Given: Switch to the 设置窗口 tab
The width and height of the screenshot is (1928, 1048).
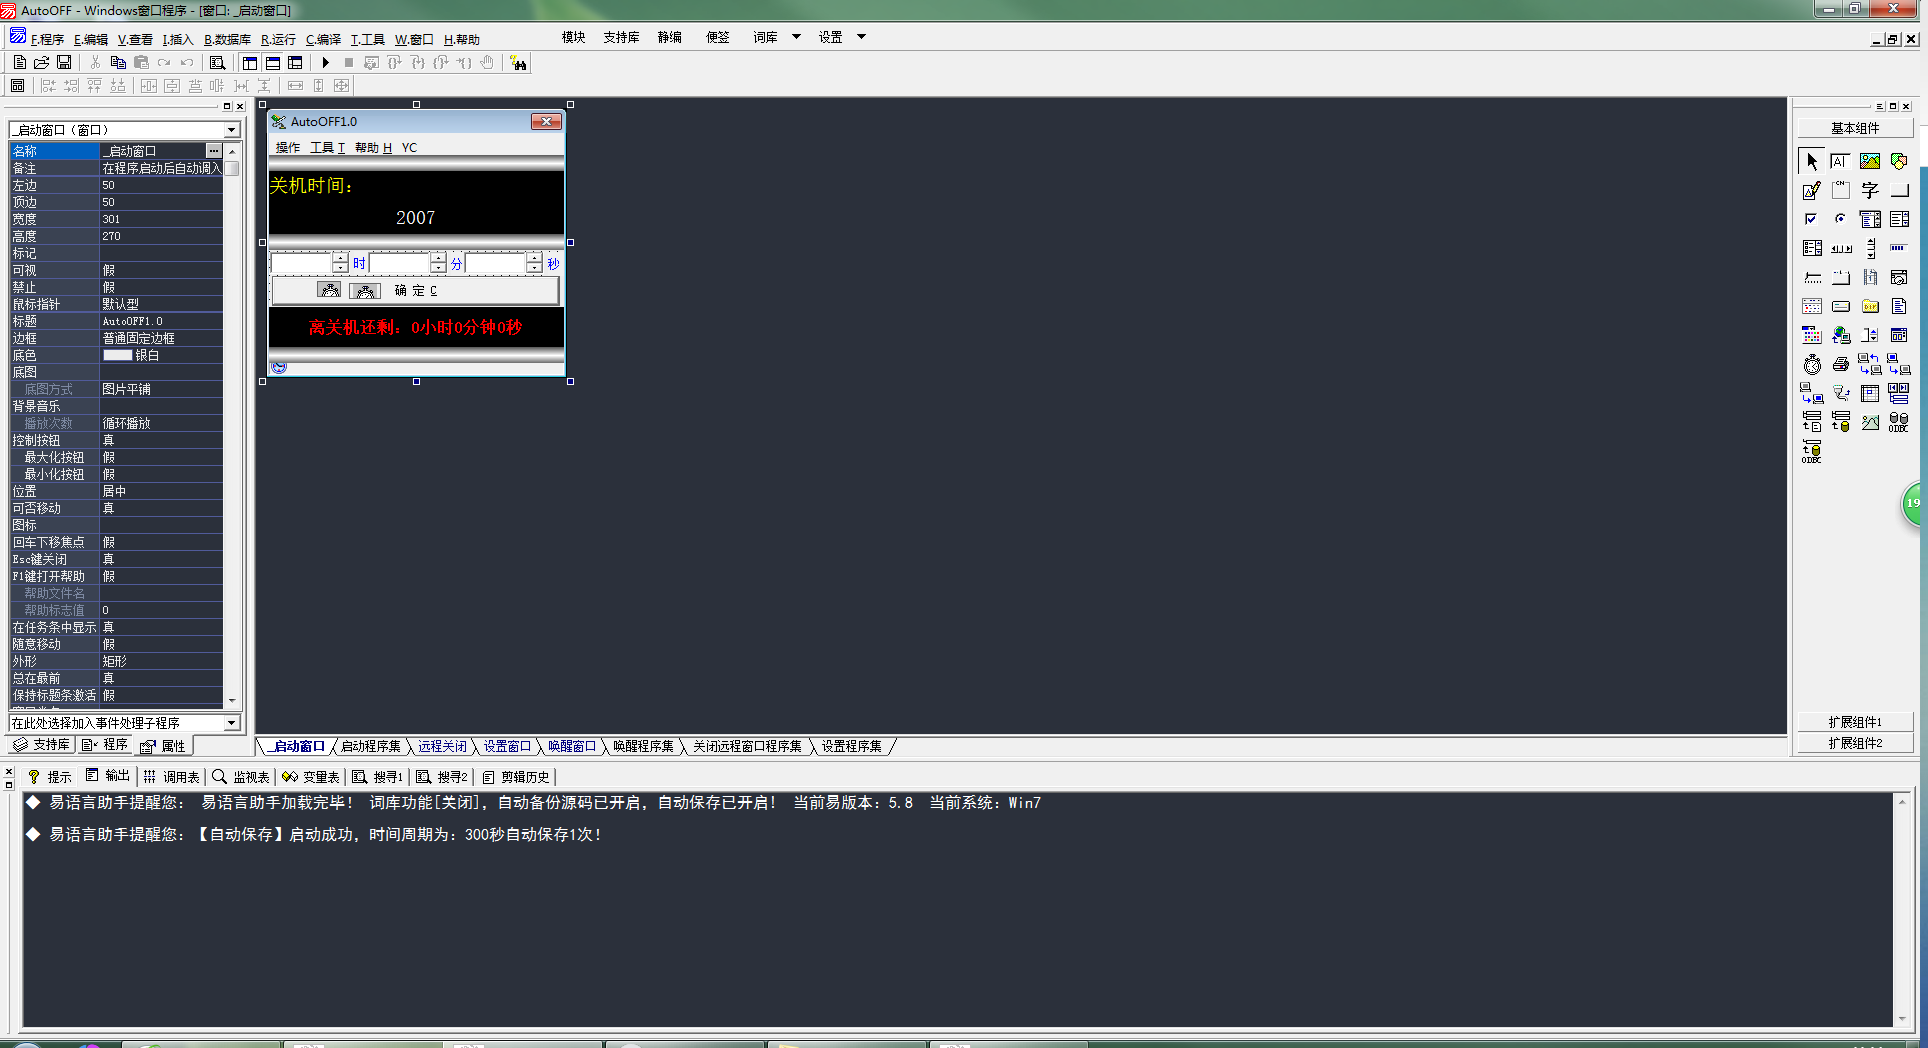Looking at the screenshot, I should coord(507,747).
